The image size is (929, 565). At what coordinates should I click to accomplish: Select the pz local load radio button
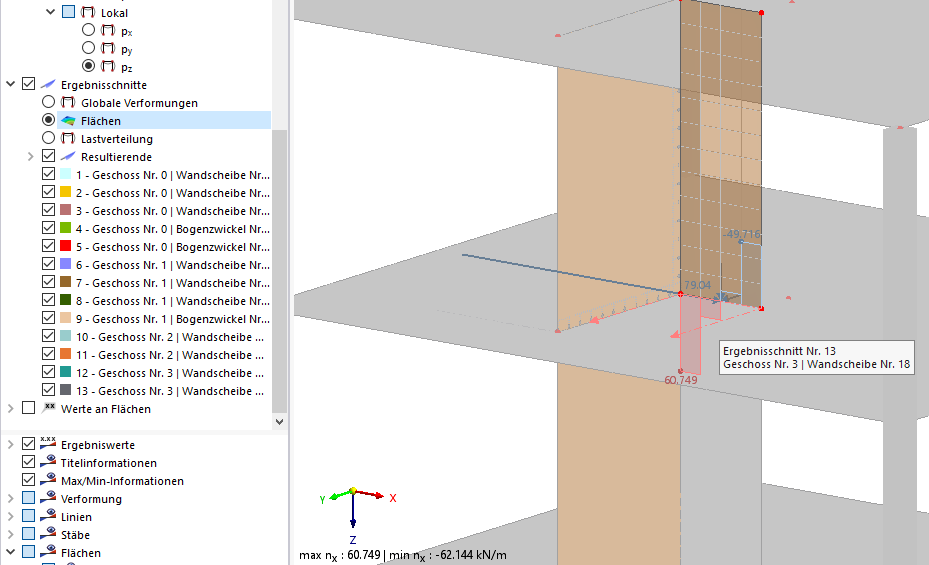click(x=88, y=65)
